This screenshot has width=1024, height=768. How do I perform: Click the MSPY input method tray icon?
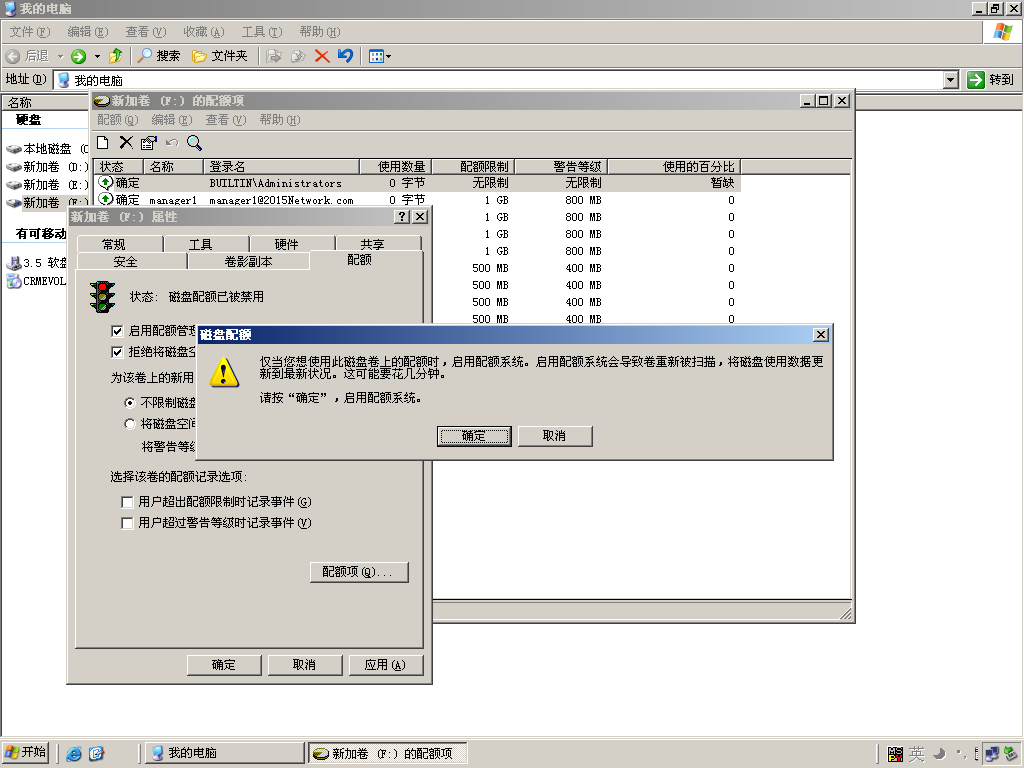pyautogui.click(x=895, y=754)
